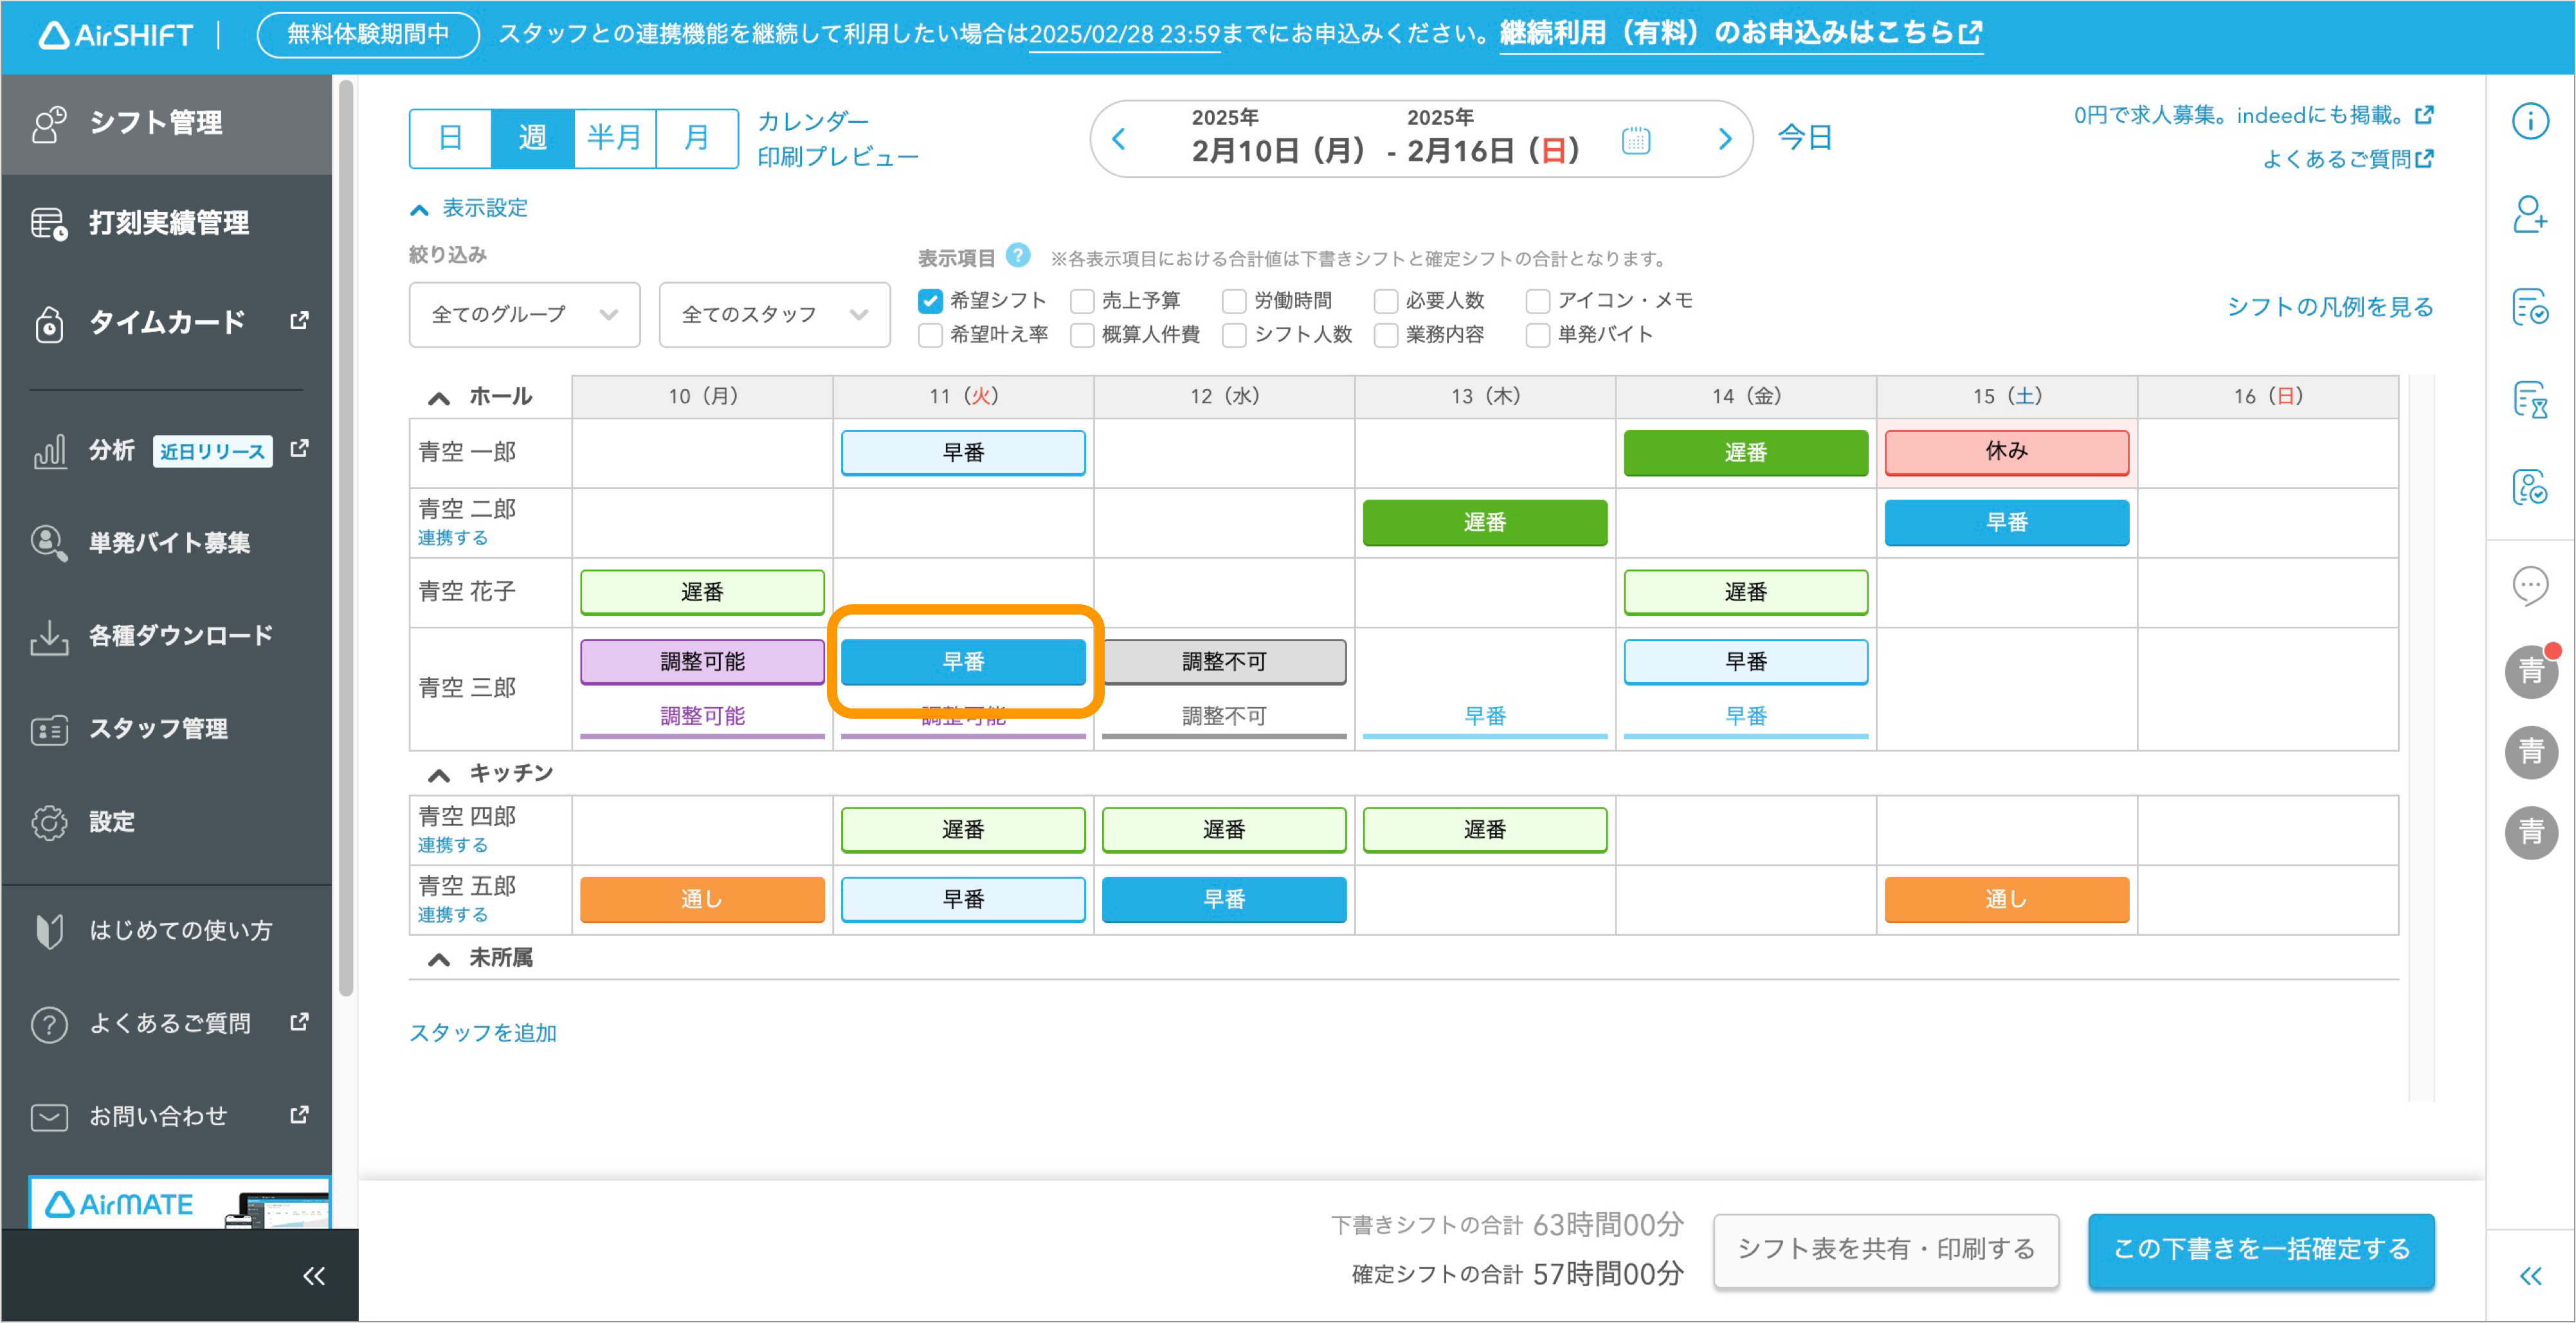Open シフト管理 in sidebar menu
The width and height of the screenshot is (2576, 1323).
[166, 124]
